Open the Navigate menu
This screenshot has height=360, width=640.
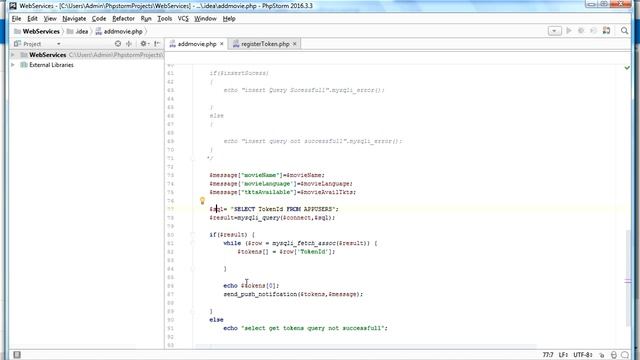[74, 19]
